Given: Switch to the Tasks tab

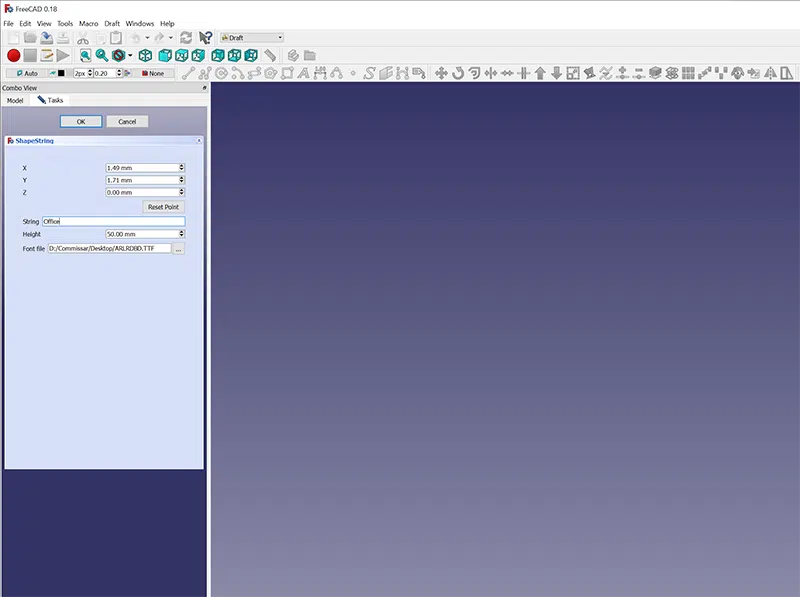Looking at the screenshot, I should (x=50, y=100).
